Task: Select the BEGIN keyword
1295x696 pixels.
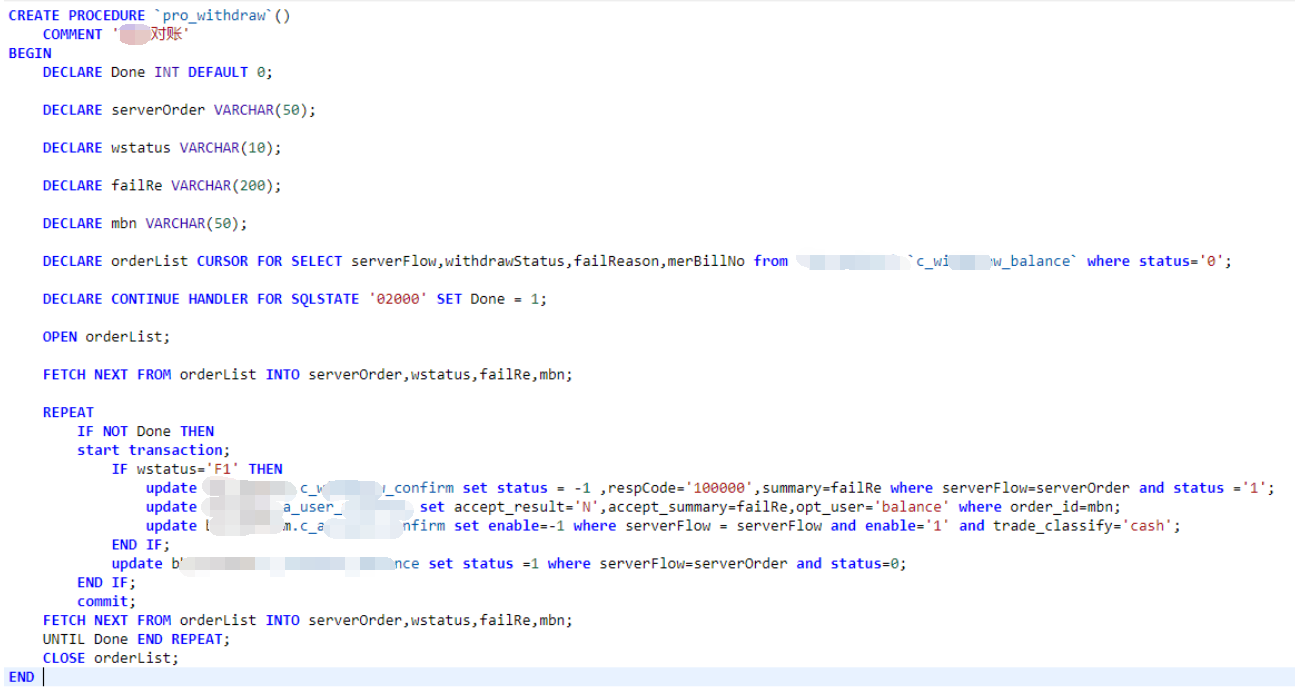Action: (25, 52)
